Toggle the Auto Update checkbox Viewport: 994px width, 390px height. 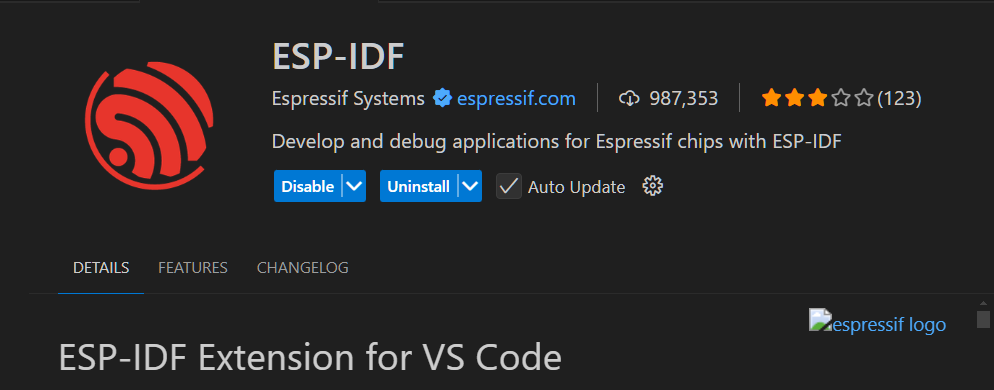click(508, 186)
